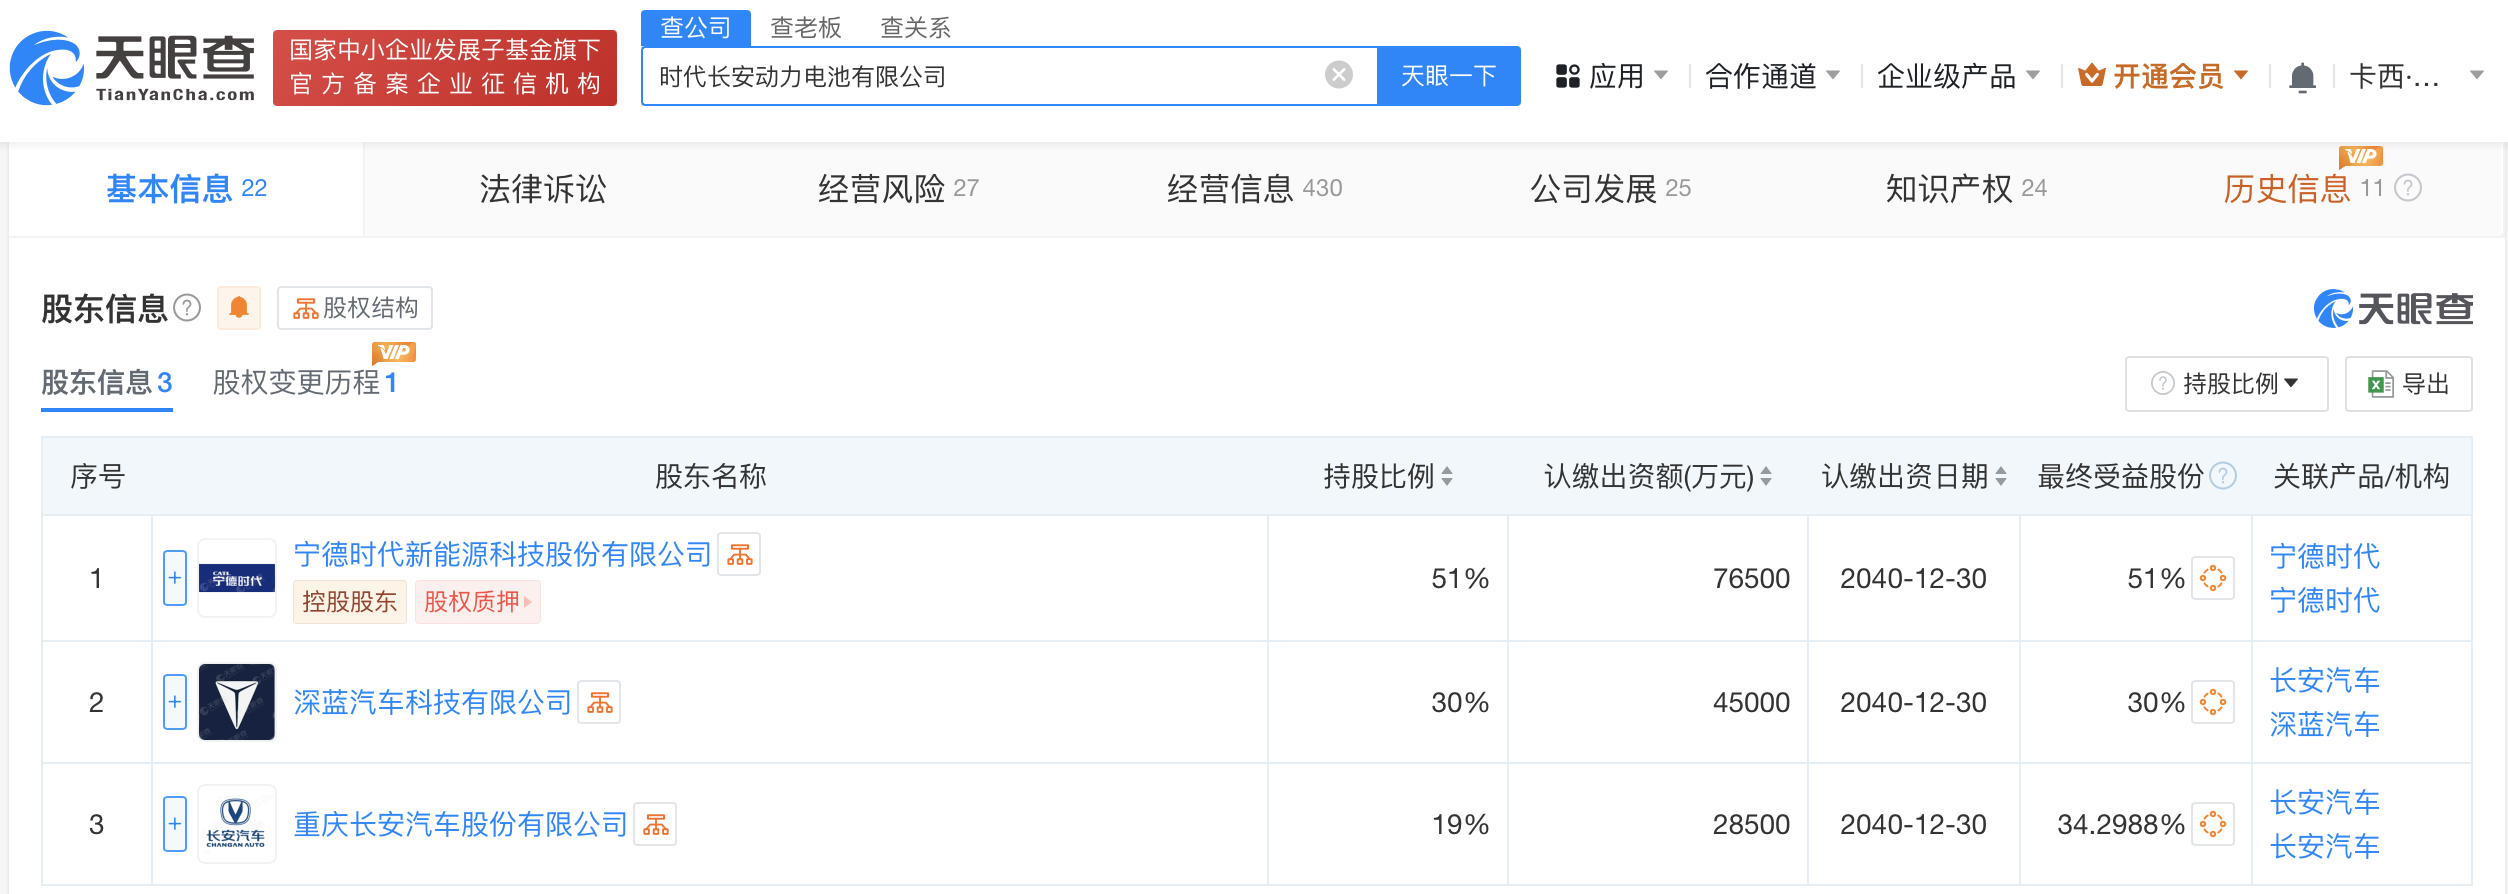Switch to the 基本信息 tab
This screenshot has width=2508, height=894.
point(187,188)
